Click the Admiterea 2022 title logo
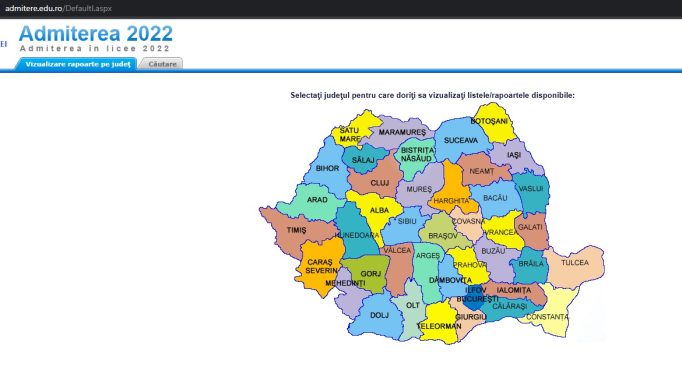The height and width of the screenshot is (384, 682). click(96, 34)
